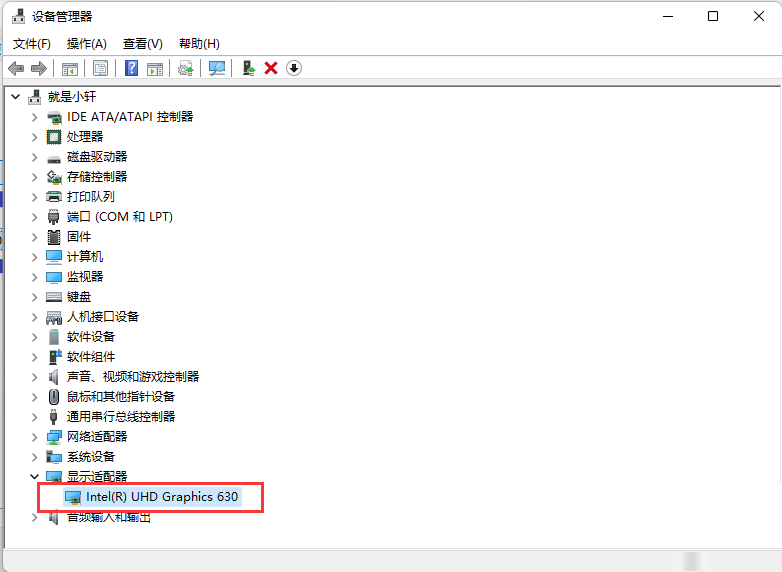Click the Forward arrow toolbar icon
This screenshot has height=572, width=782.
point(38,68)
